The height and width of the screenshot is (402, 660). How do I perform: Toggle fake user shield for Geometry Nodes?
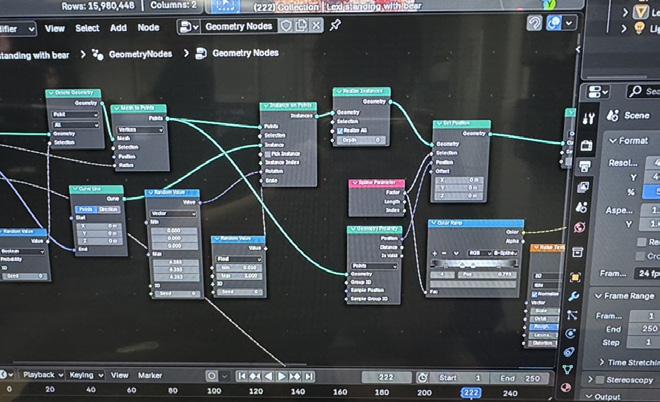pos(286,26)
